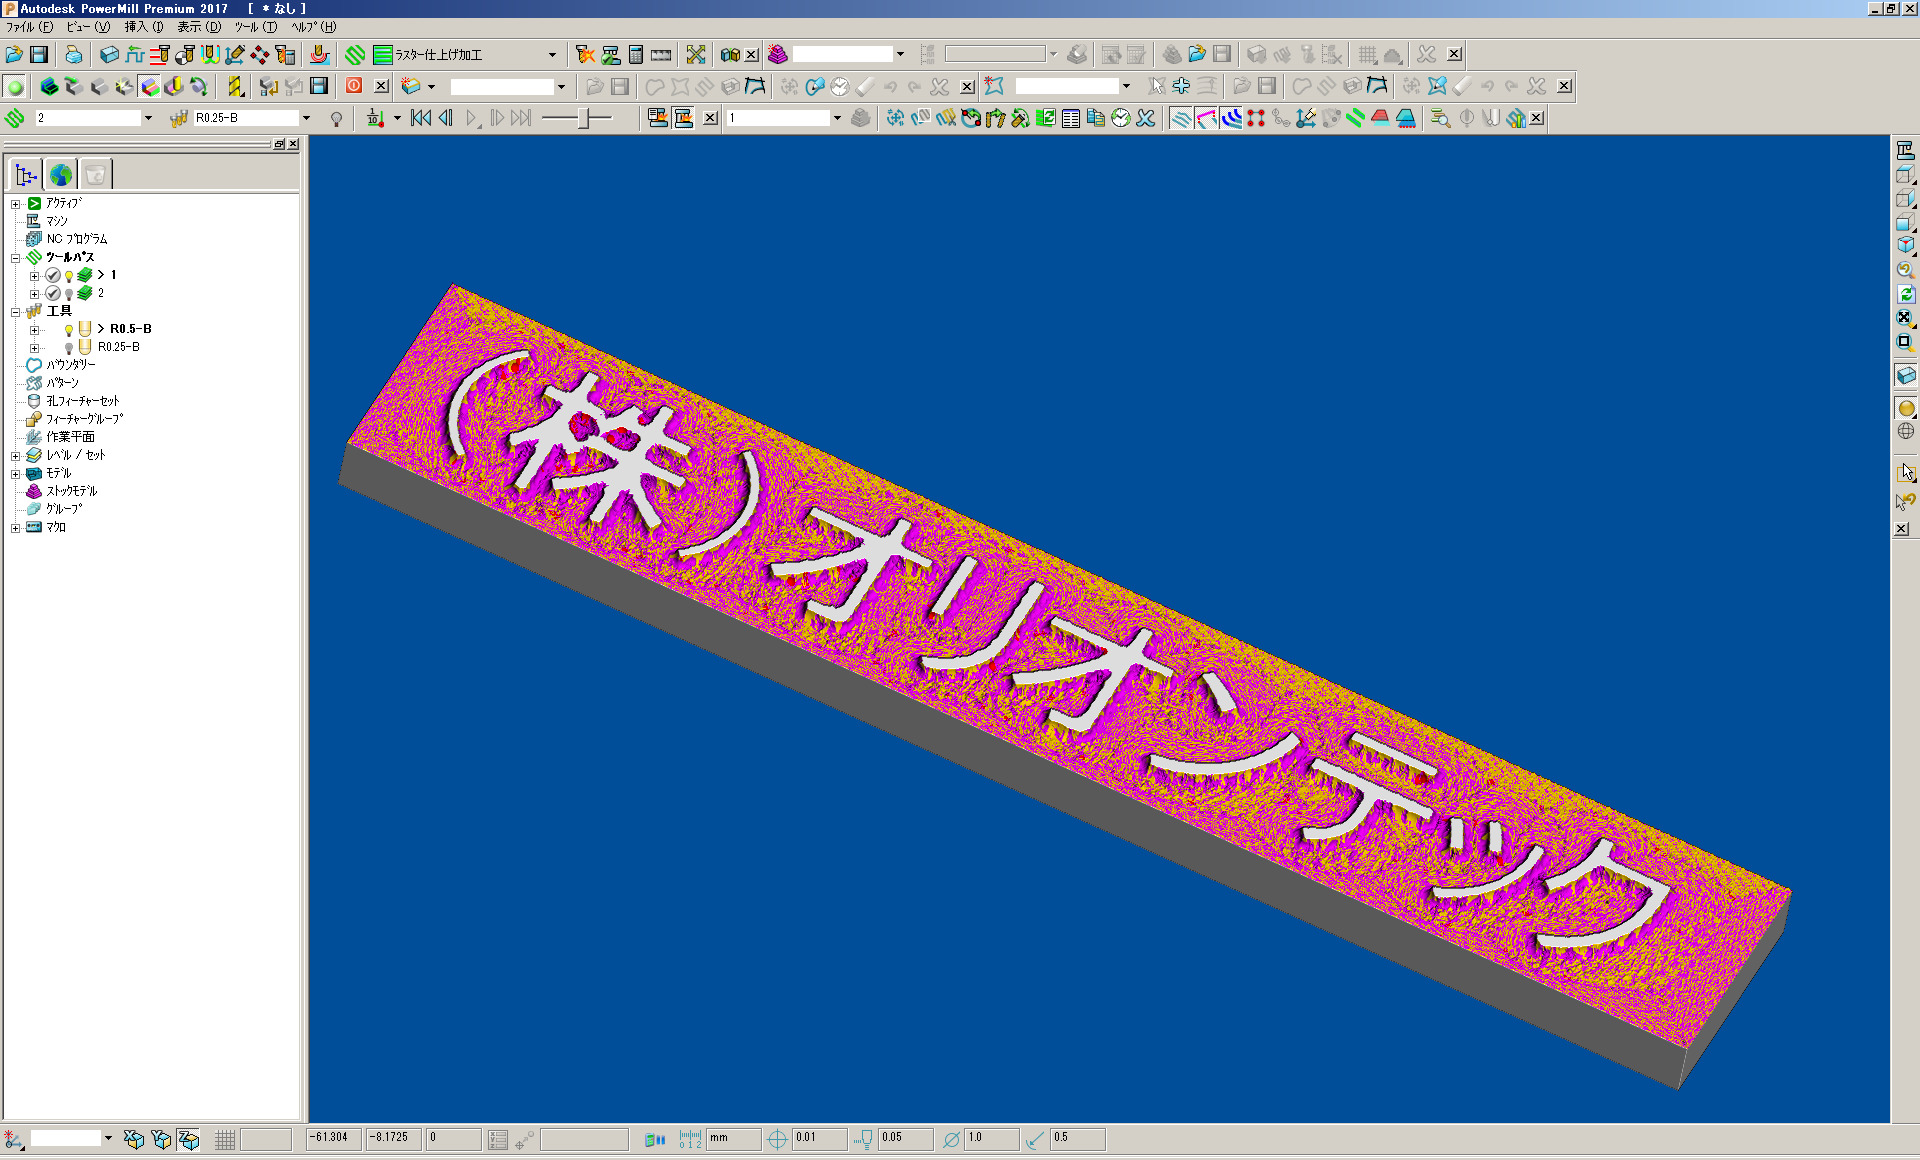Viewport: 1920px width, 1160px height.
Task: Toggle R0.5-B tool visibility in tree
Action: point(67,328)
